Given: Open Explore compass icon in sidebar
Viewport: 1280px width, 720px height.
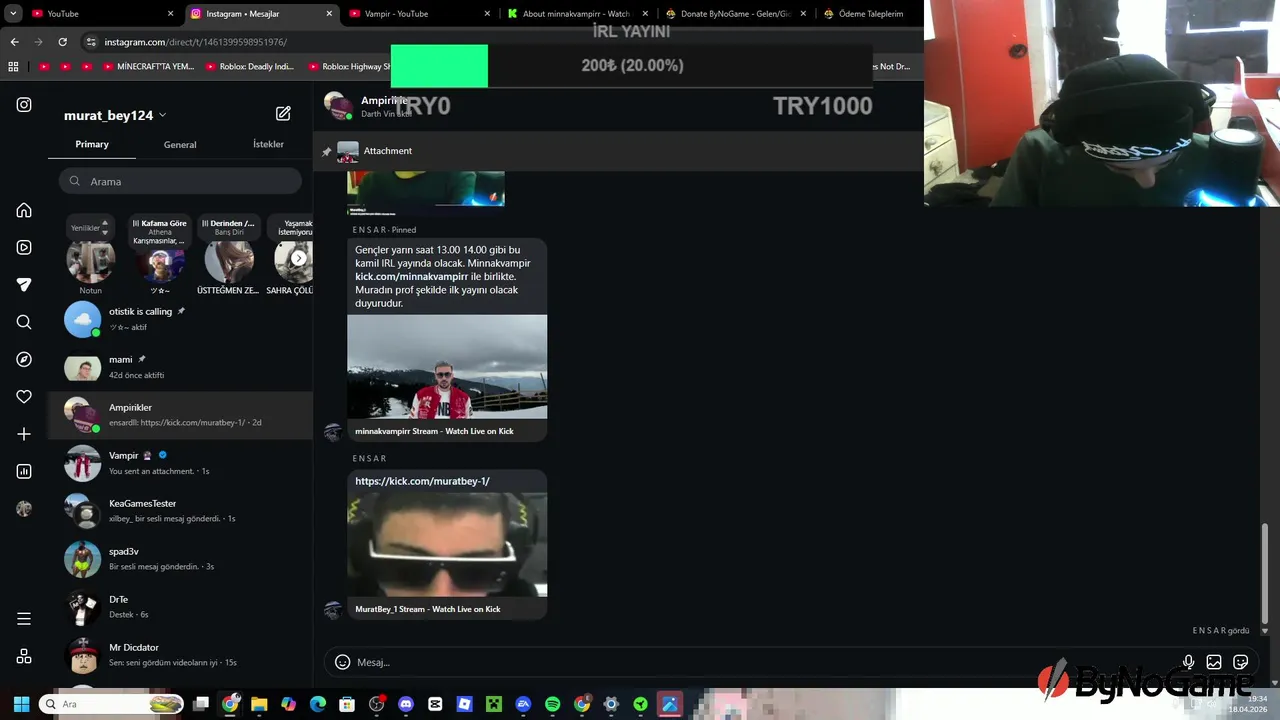Looking at the screenshot, I should pos(24,359).
